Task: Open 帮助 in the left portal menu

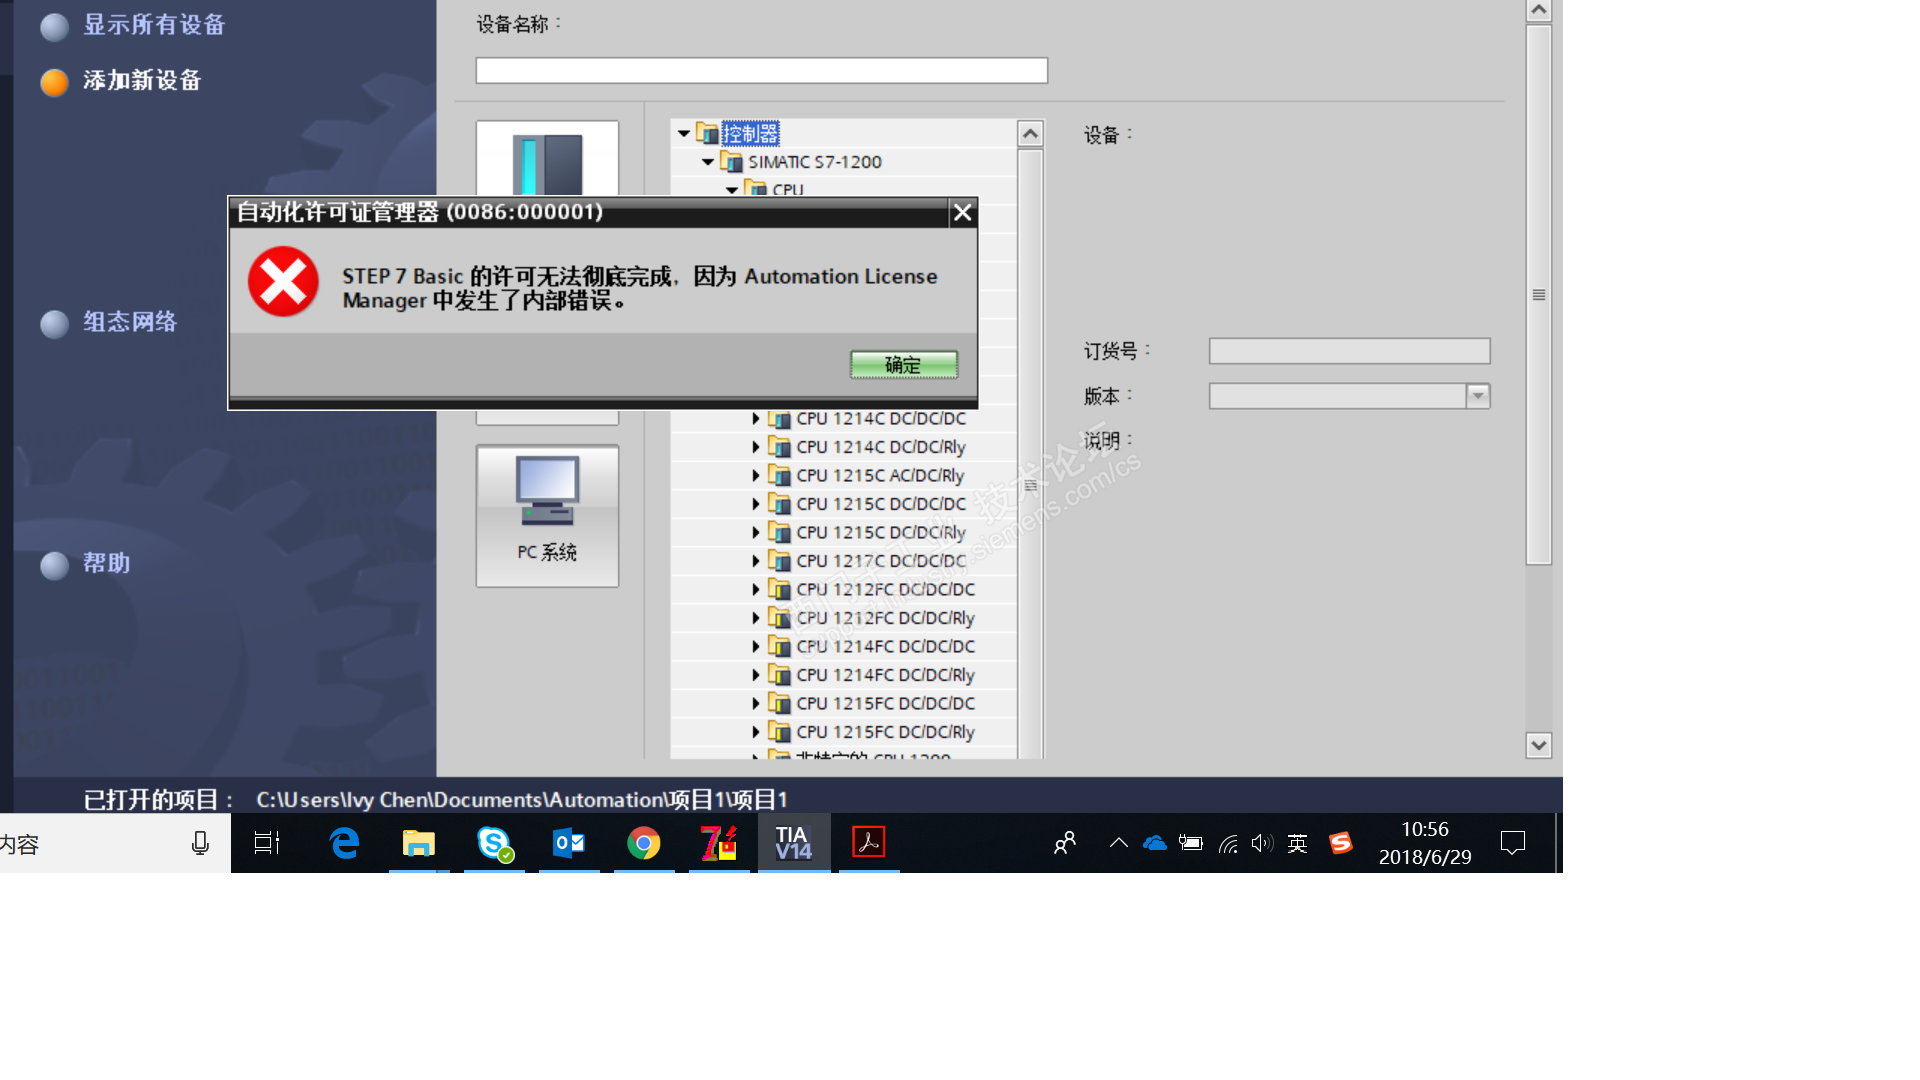Action: pyautogui.click(x=106, y=563)
